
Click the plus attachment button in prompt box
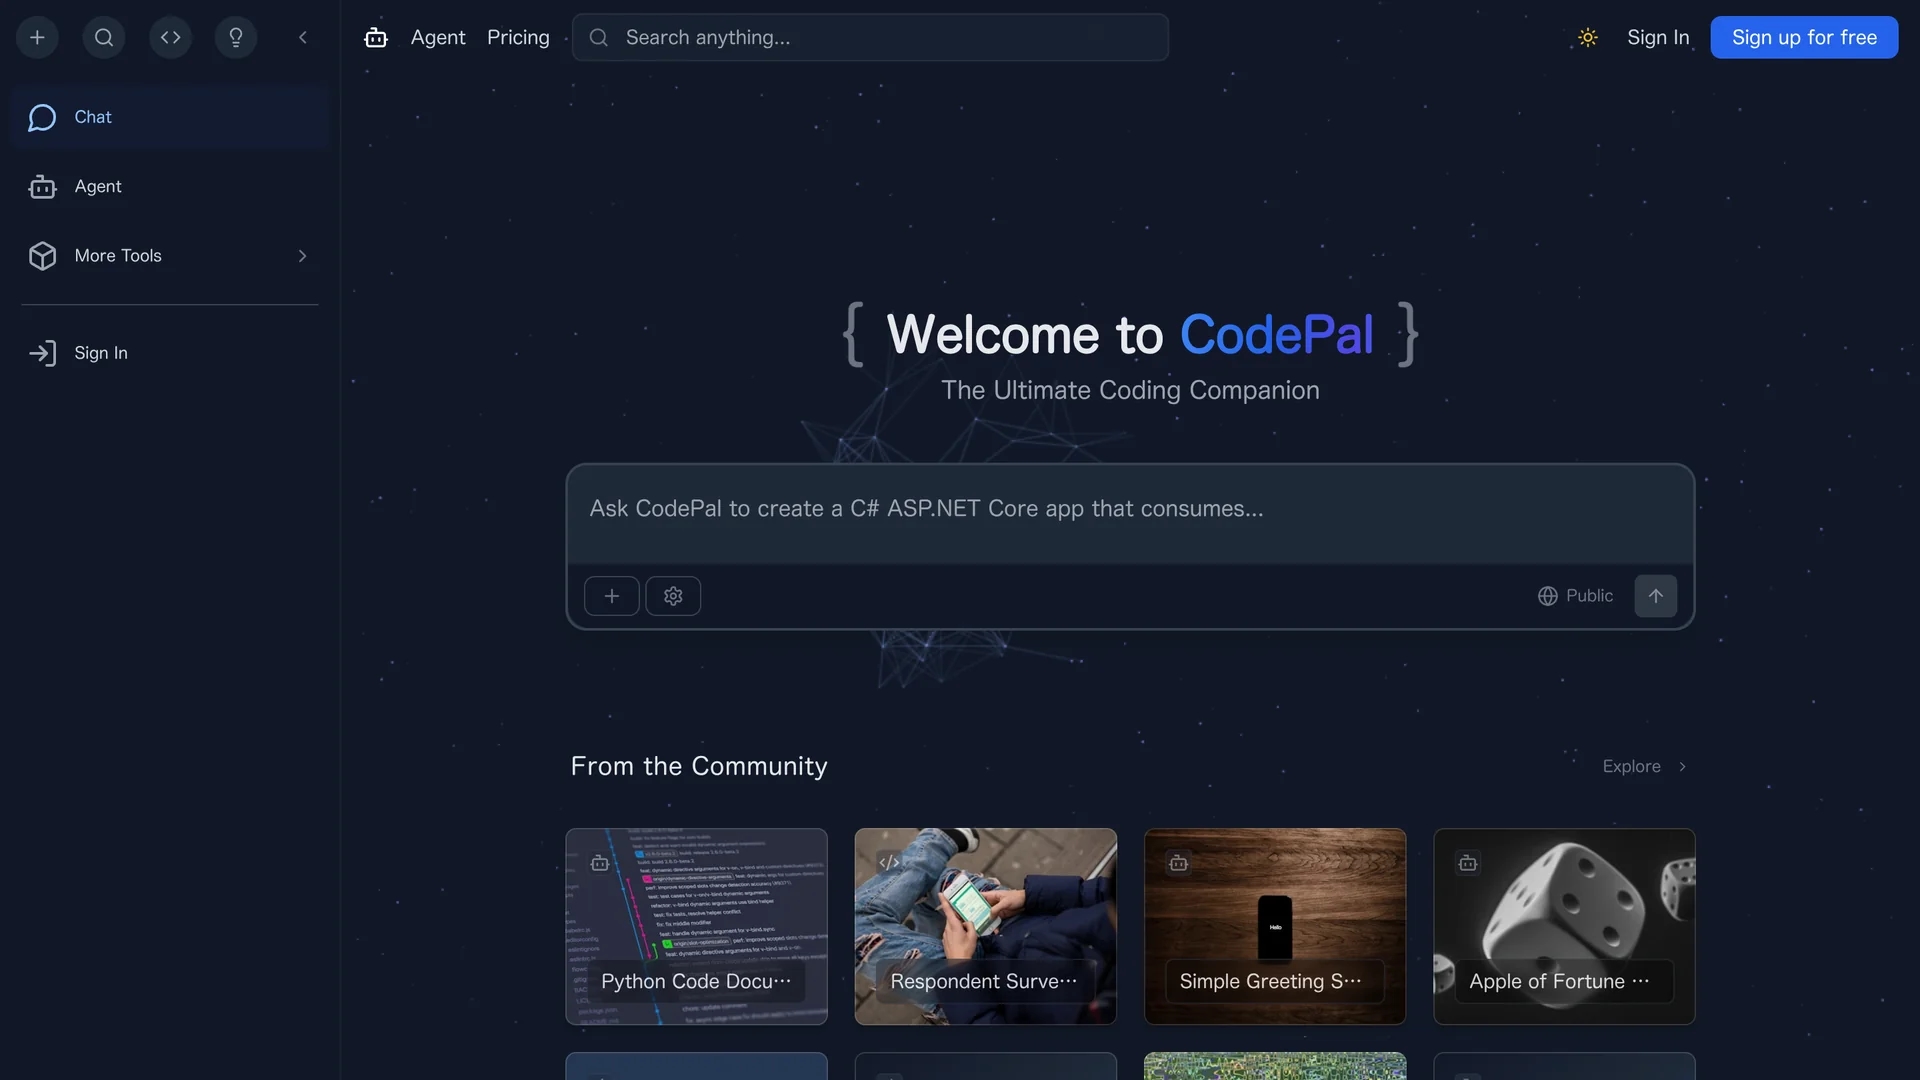[612, 596]
